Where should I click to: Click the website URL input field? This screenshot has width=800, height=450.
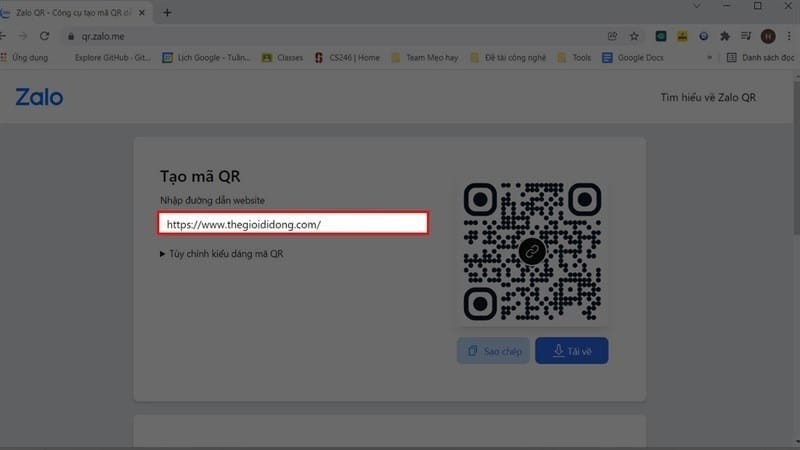pyautogui.click(x=293, y=223)
